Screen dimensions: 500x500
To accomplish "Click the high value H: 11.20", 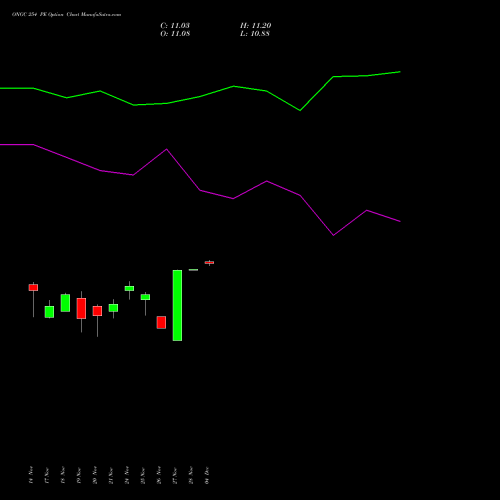I will click(255, 26).
